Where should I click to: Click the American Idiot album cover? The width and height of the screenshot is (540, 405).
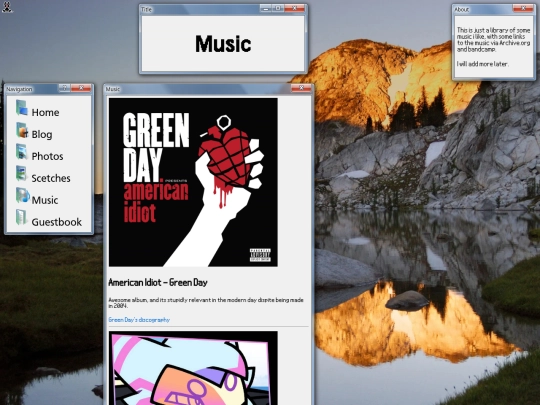(193, 182)
